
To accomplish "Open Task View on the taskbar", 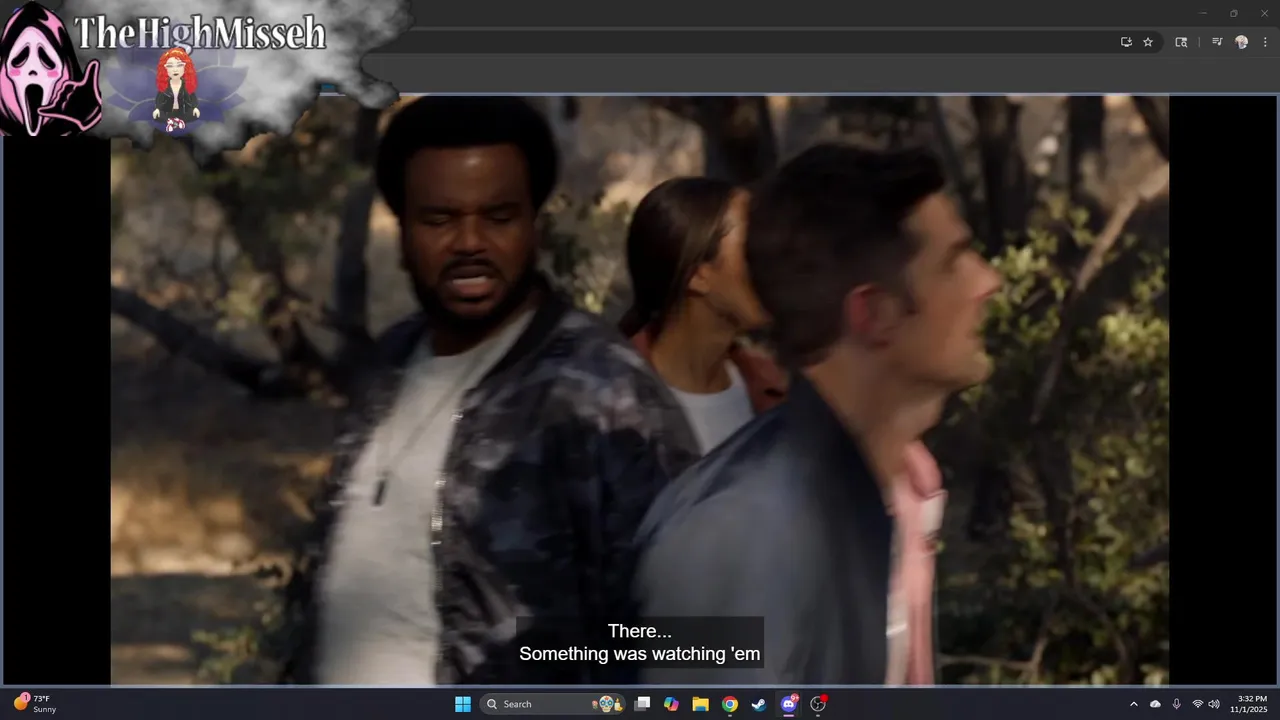I will click(643, 704).
